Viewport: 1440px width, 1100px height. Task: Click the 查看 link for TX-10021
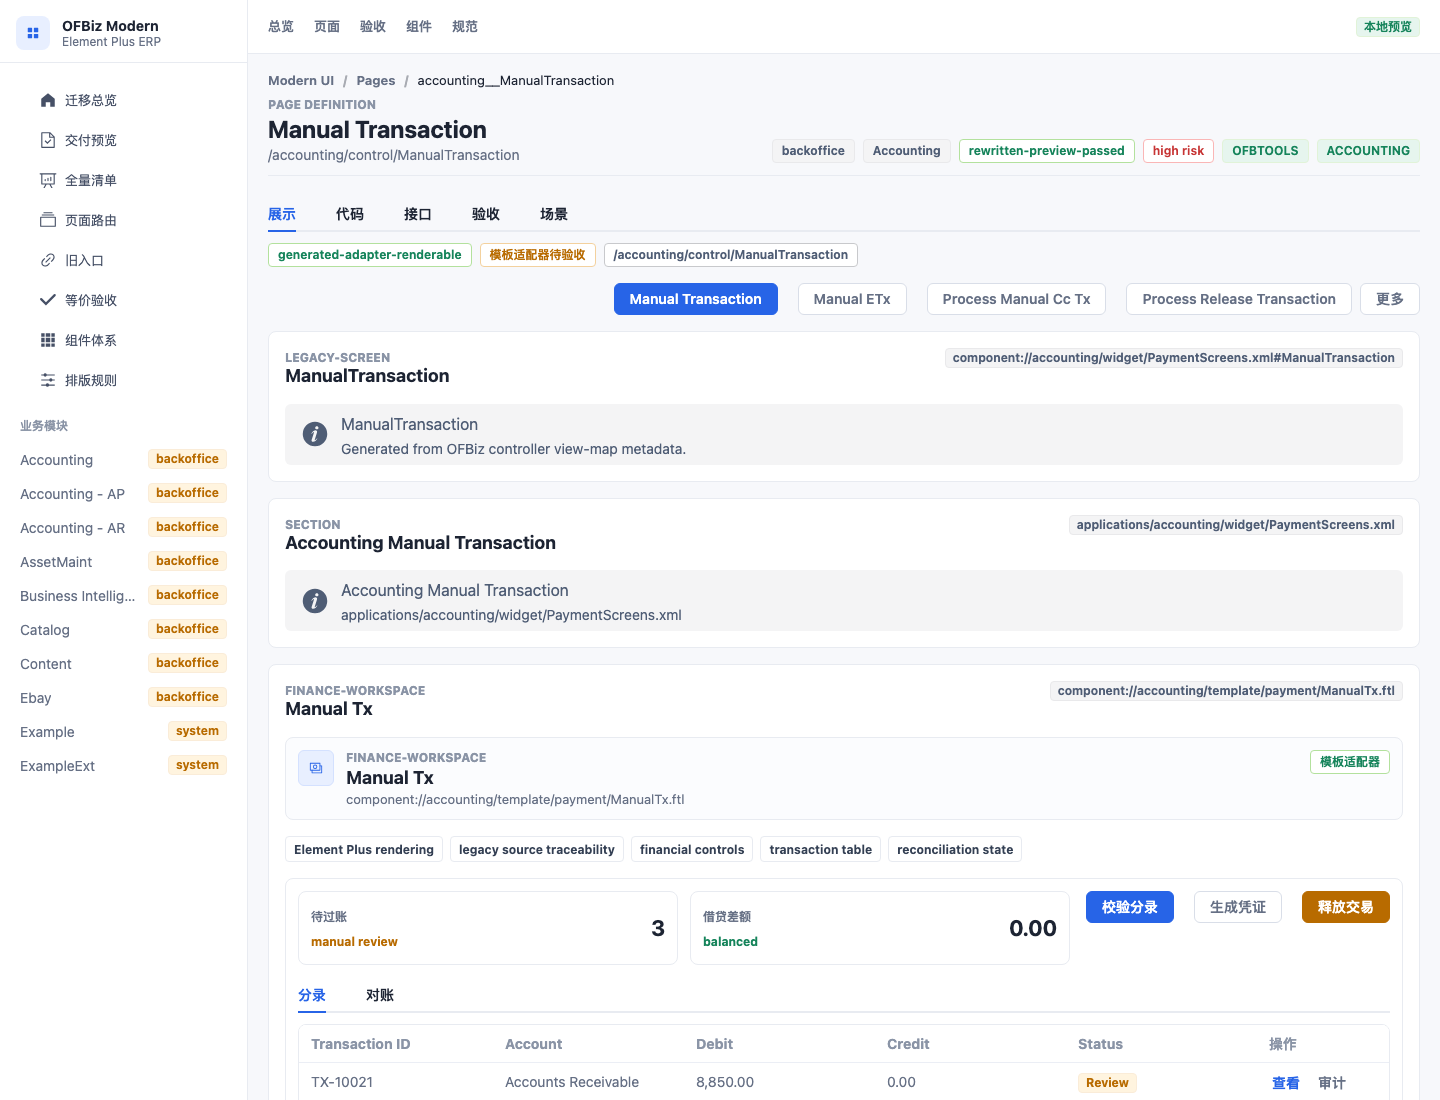click(x=1286, y=1083)
